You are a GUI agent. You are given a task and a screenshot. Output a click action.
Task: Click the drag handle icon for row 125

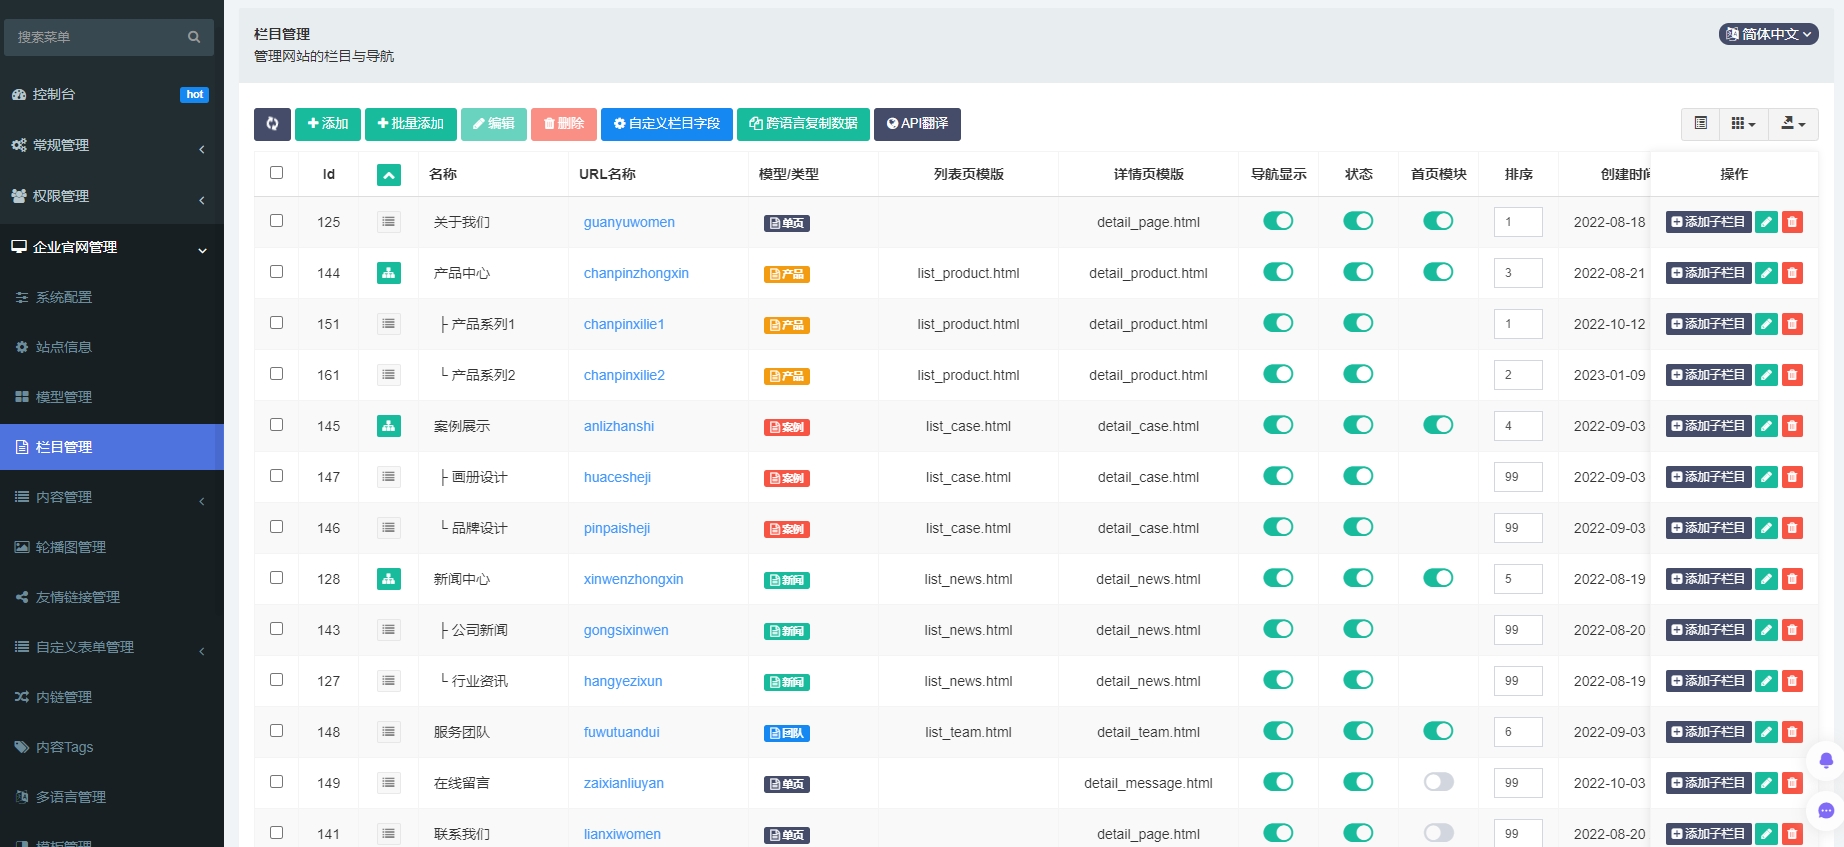pos(389,222)
